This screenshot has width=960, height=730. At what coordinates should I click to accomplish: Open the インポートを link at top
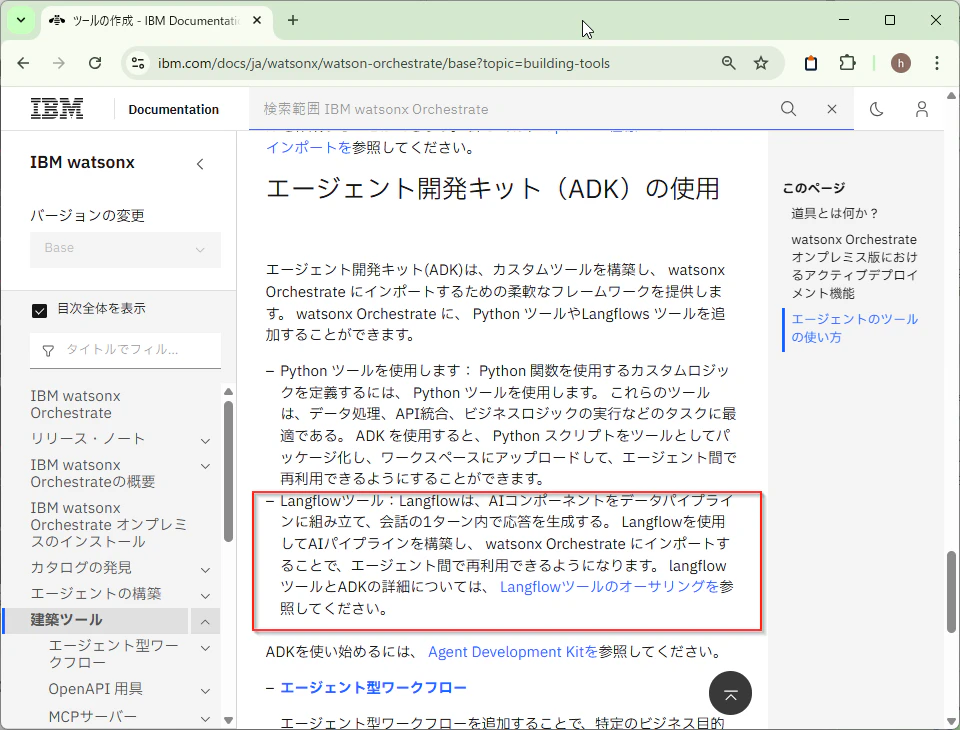coord(309,148)
